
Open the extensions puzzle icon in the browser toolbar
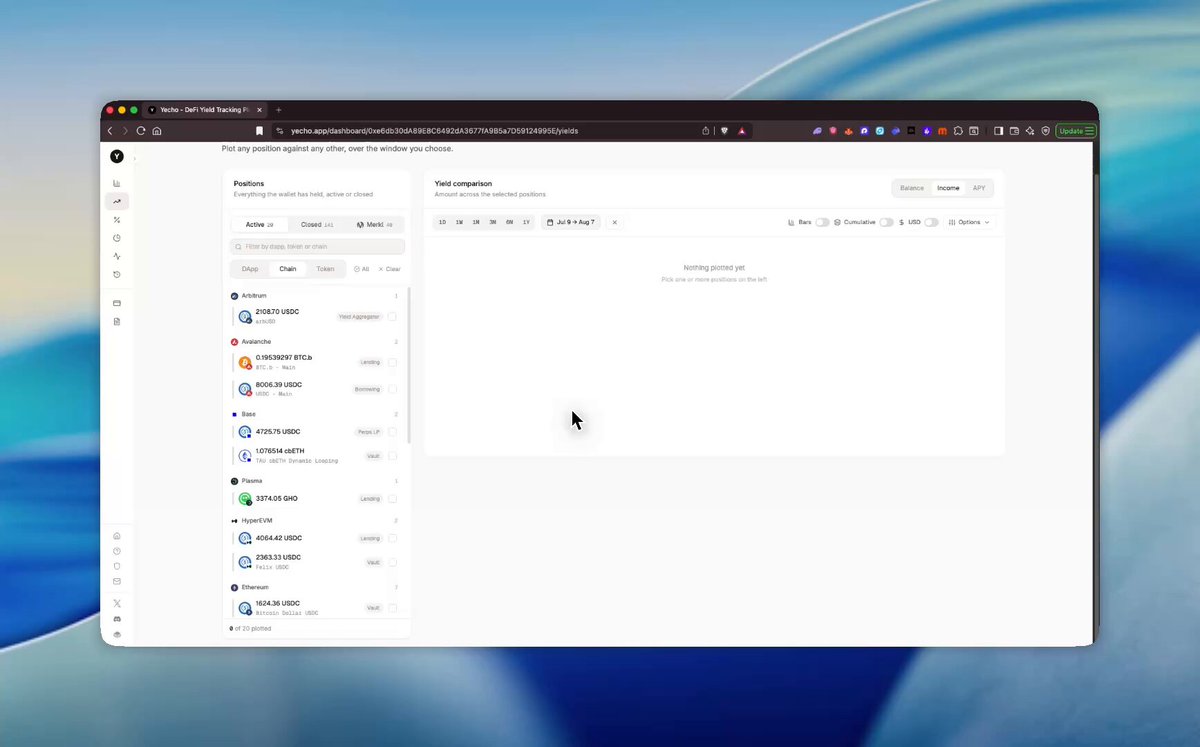[957, 131]
